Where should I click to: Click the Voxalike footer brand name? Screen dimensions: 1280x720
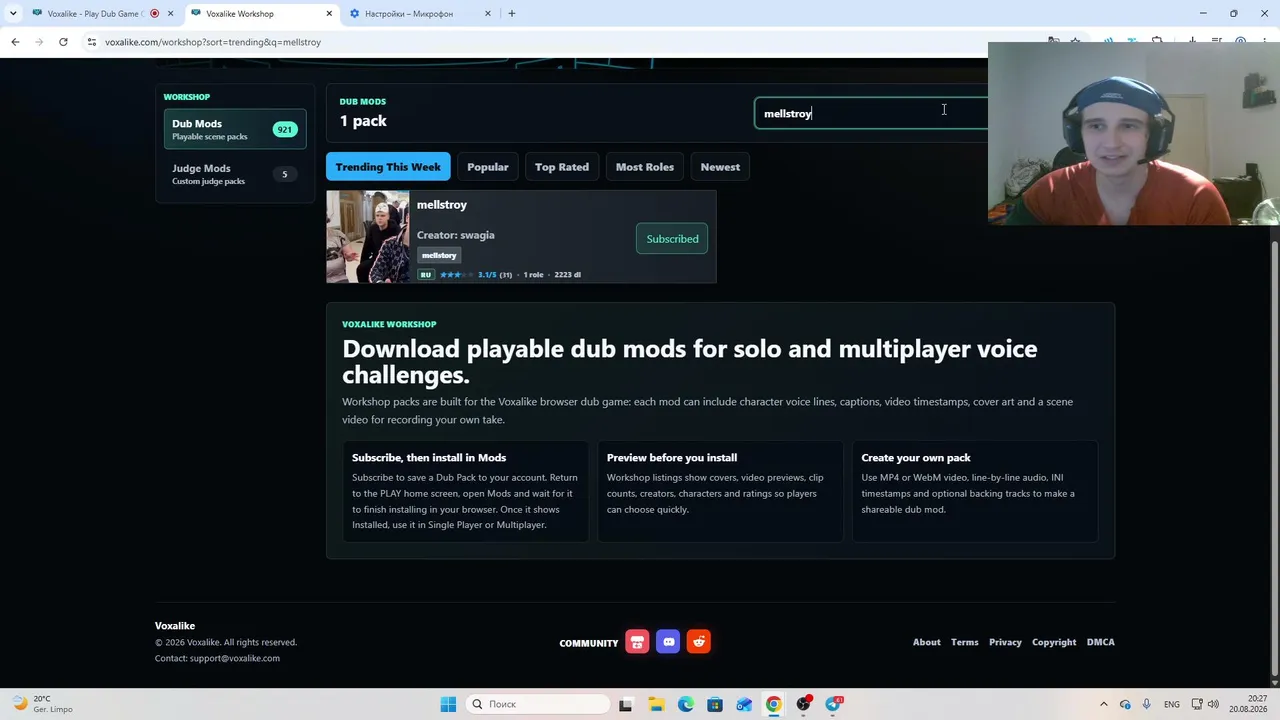point(175,626)
